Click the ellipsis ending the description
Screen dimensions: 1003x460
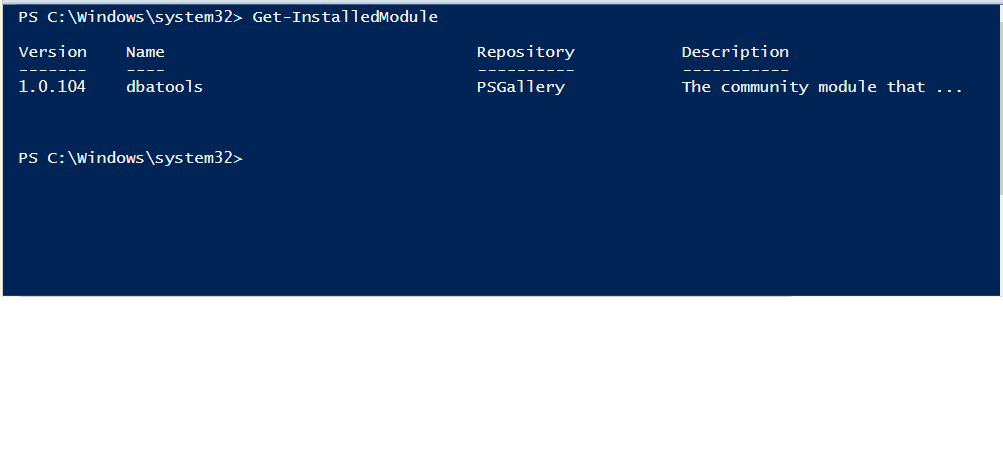pos(949,87)
